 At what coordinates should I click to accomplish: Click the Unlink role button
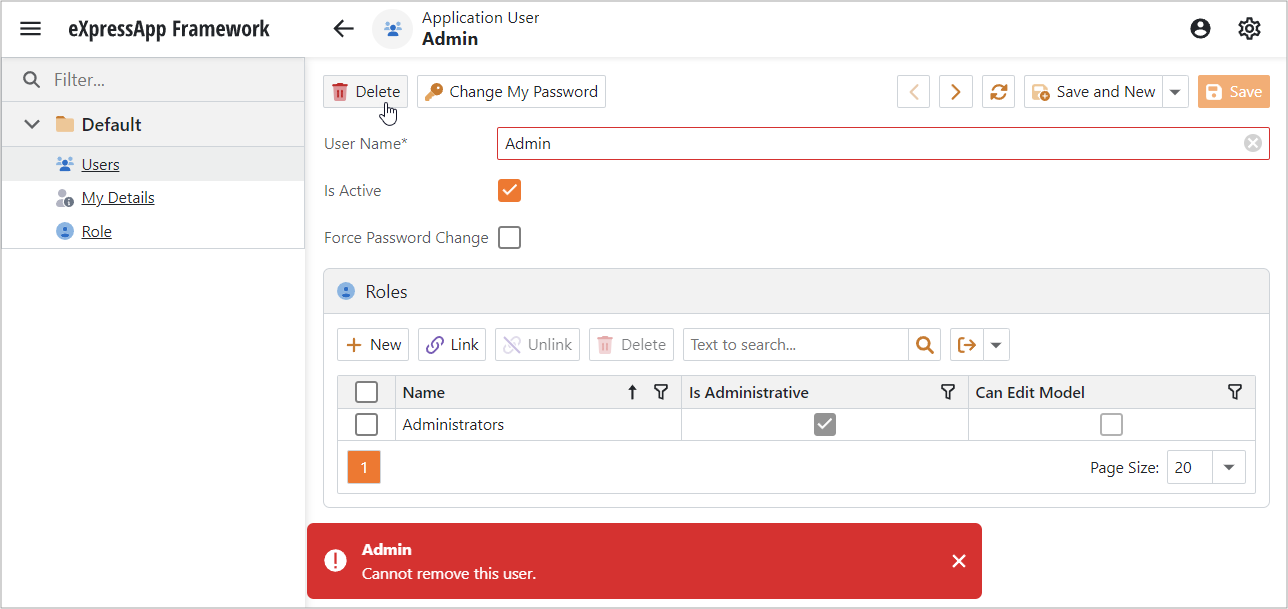537,344
